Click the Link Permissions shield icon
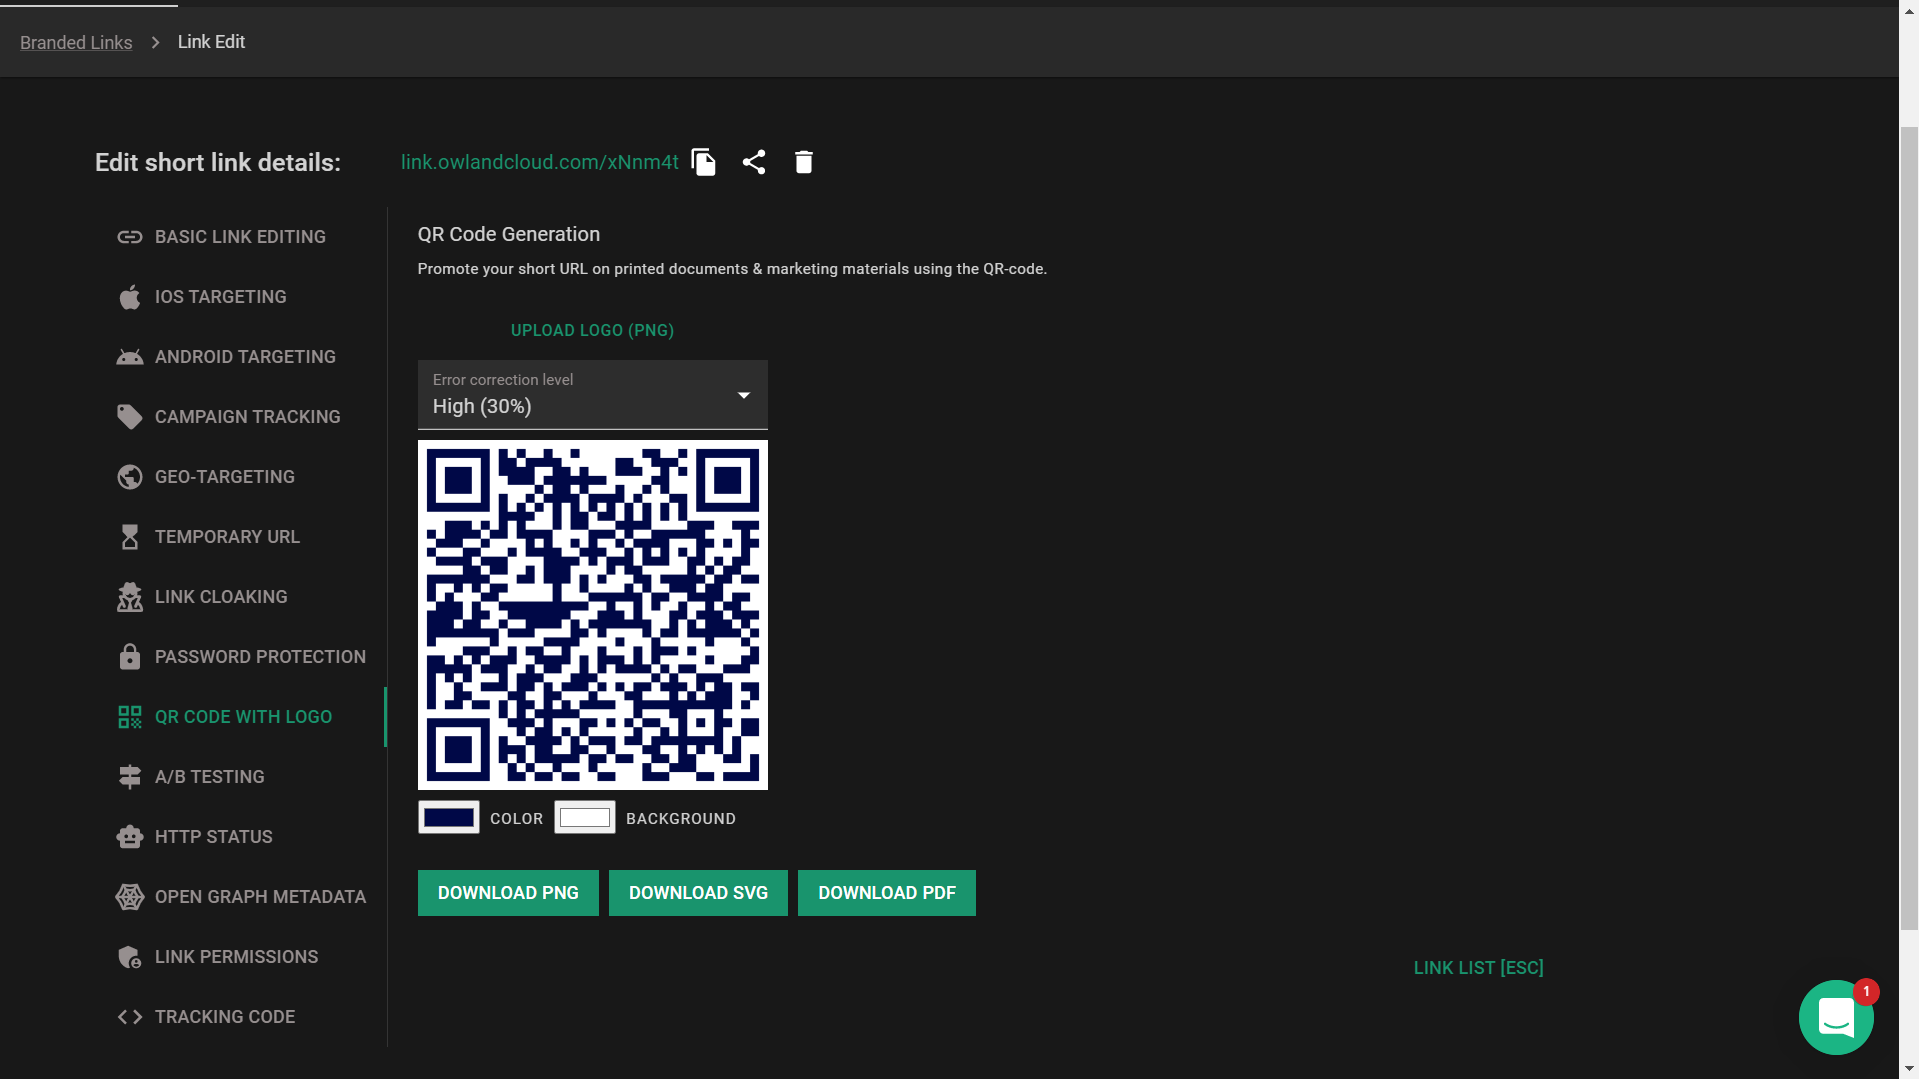The width and height of the screenshot is (1919, 1079). (130, 957)
